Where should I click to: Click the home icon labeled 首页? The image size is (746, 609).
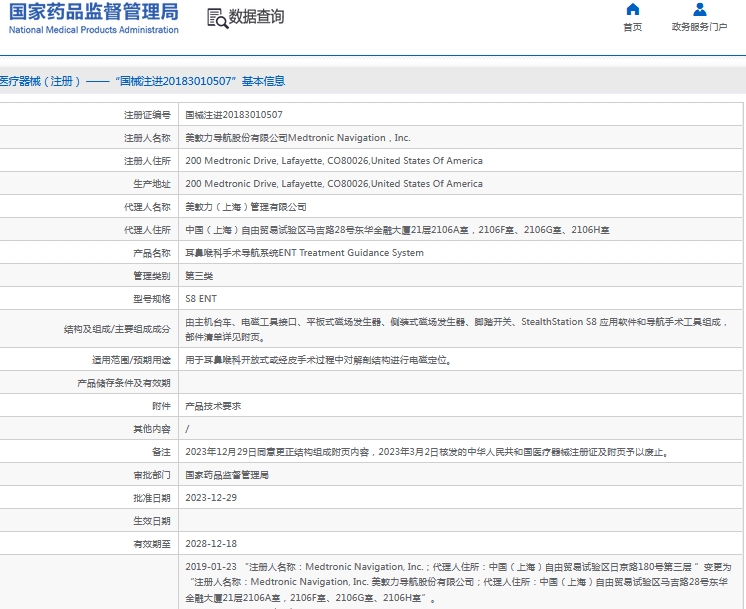pyautogui.click(x=632, y=9)
